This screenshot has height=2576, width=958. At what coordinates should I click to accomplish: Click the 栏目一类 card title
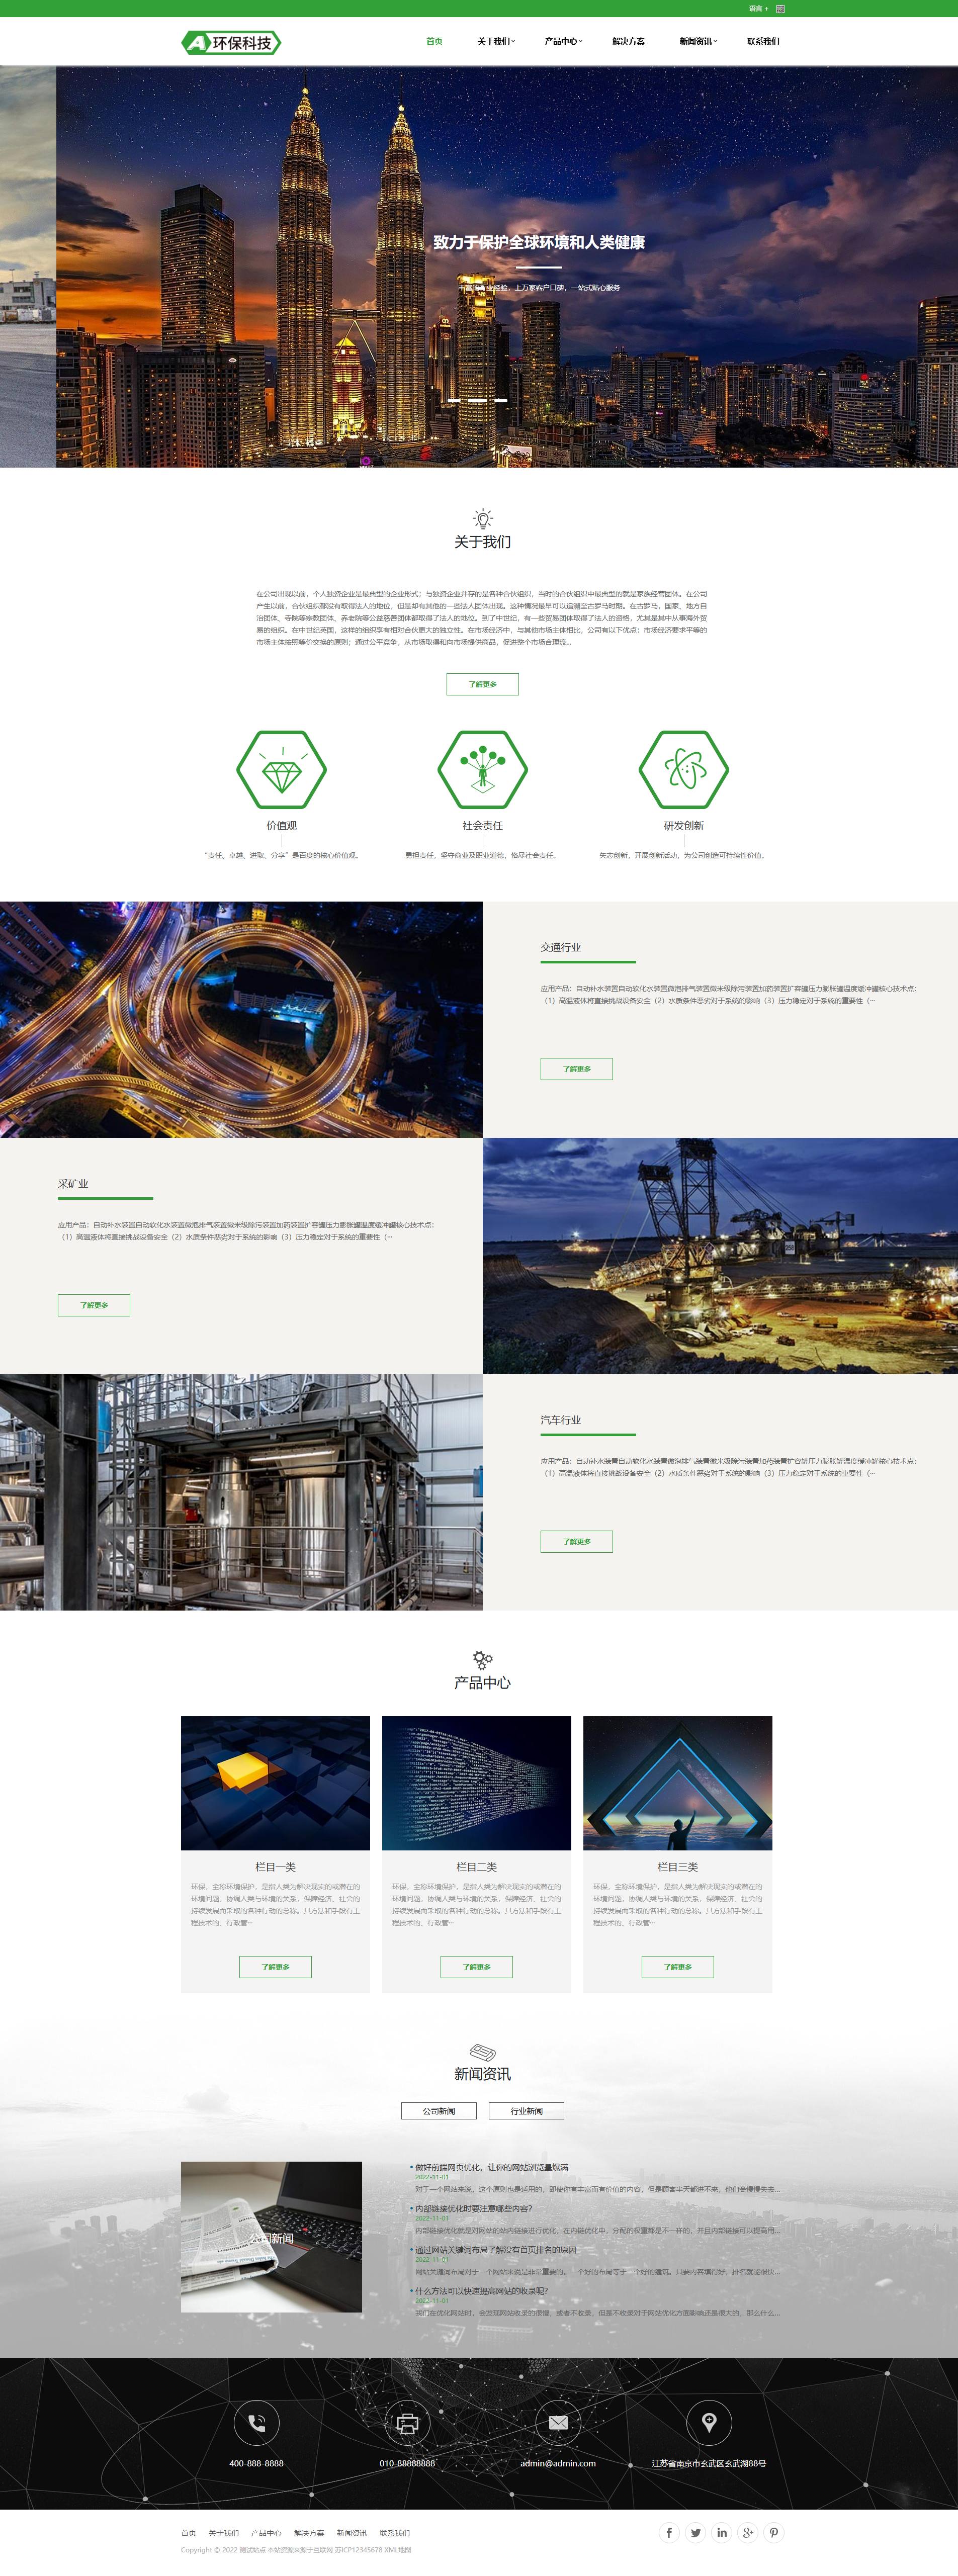(x=275, y=1866)
